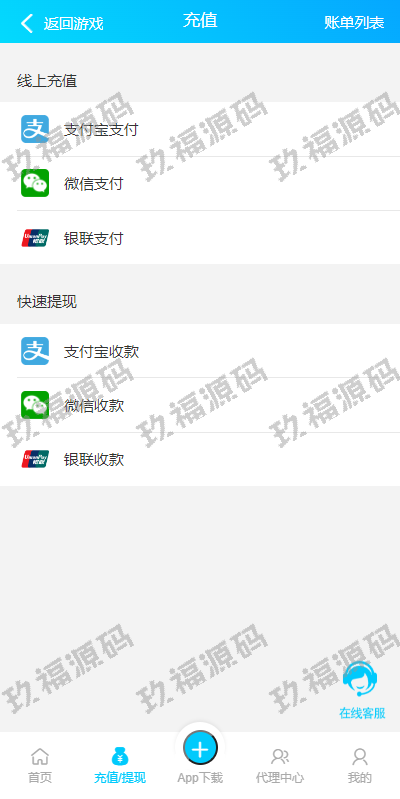This screenshot has height=799, width=400.
Task: Click 返回游戏 to return to game
Action: tap(73, 23)
